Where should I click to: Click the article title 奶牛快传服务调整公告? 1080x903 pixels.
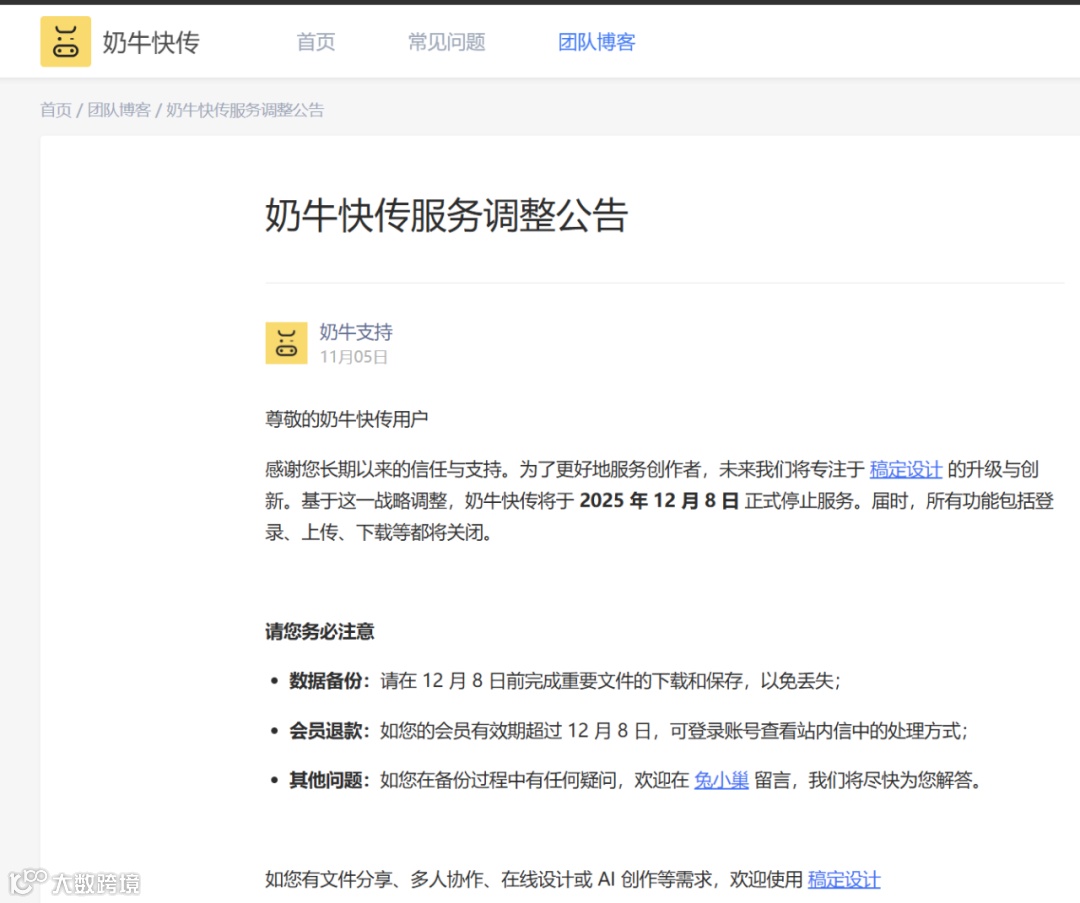(x=446, y=215)
